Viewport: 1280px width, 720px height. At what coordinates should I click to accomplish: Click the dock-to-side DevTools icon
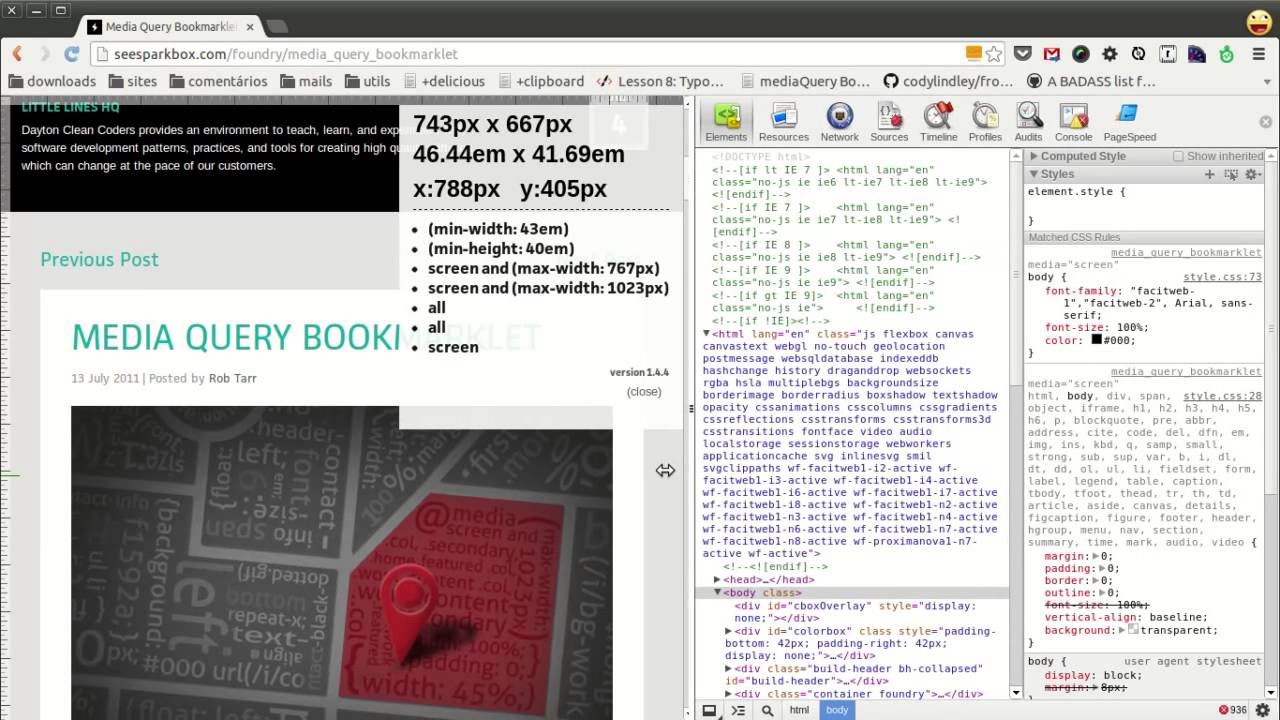(x=709, y=710)
